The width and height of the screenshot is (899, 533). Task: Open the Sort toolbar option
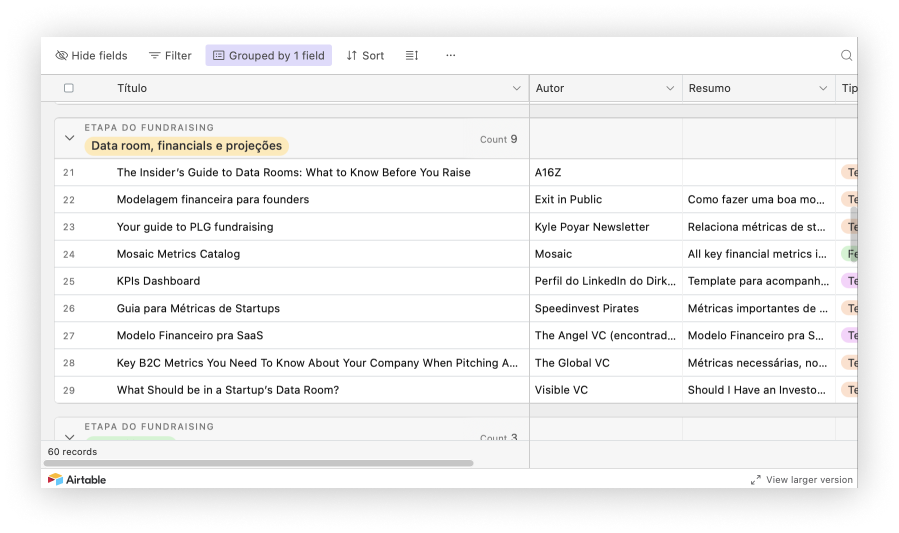[365, 56]
